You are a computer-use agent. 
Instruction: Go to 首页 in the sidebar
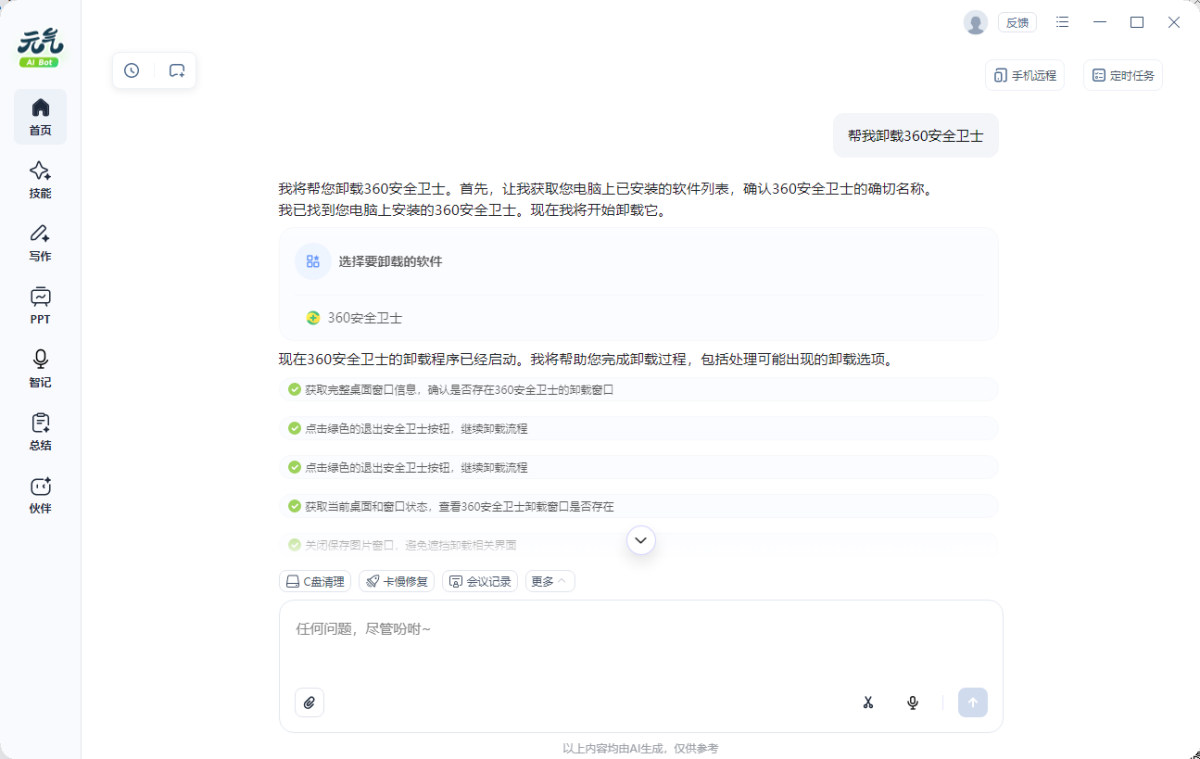point(40,117)
